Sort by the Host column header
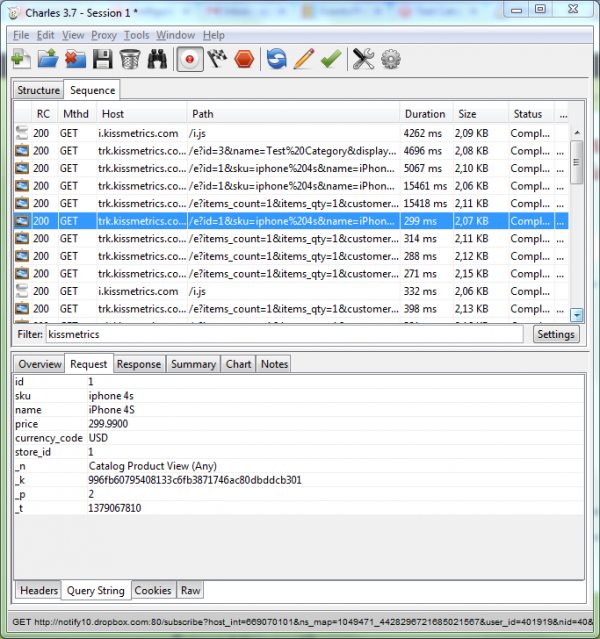 [x=141, y=114]
